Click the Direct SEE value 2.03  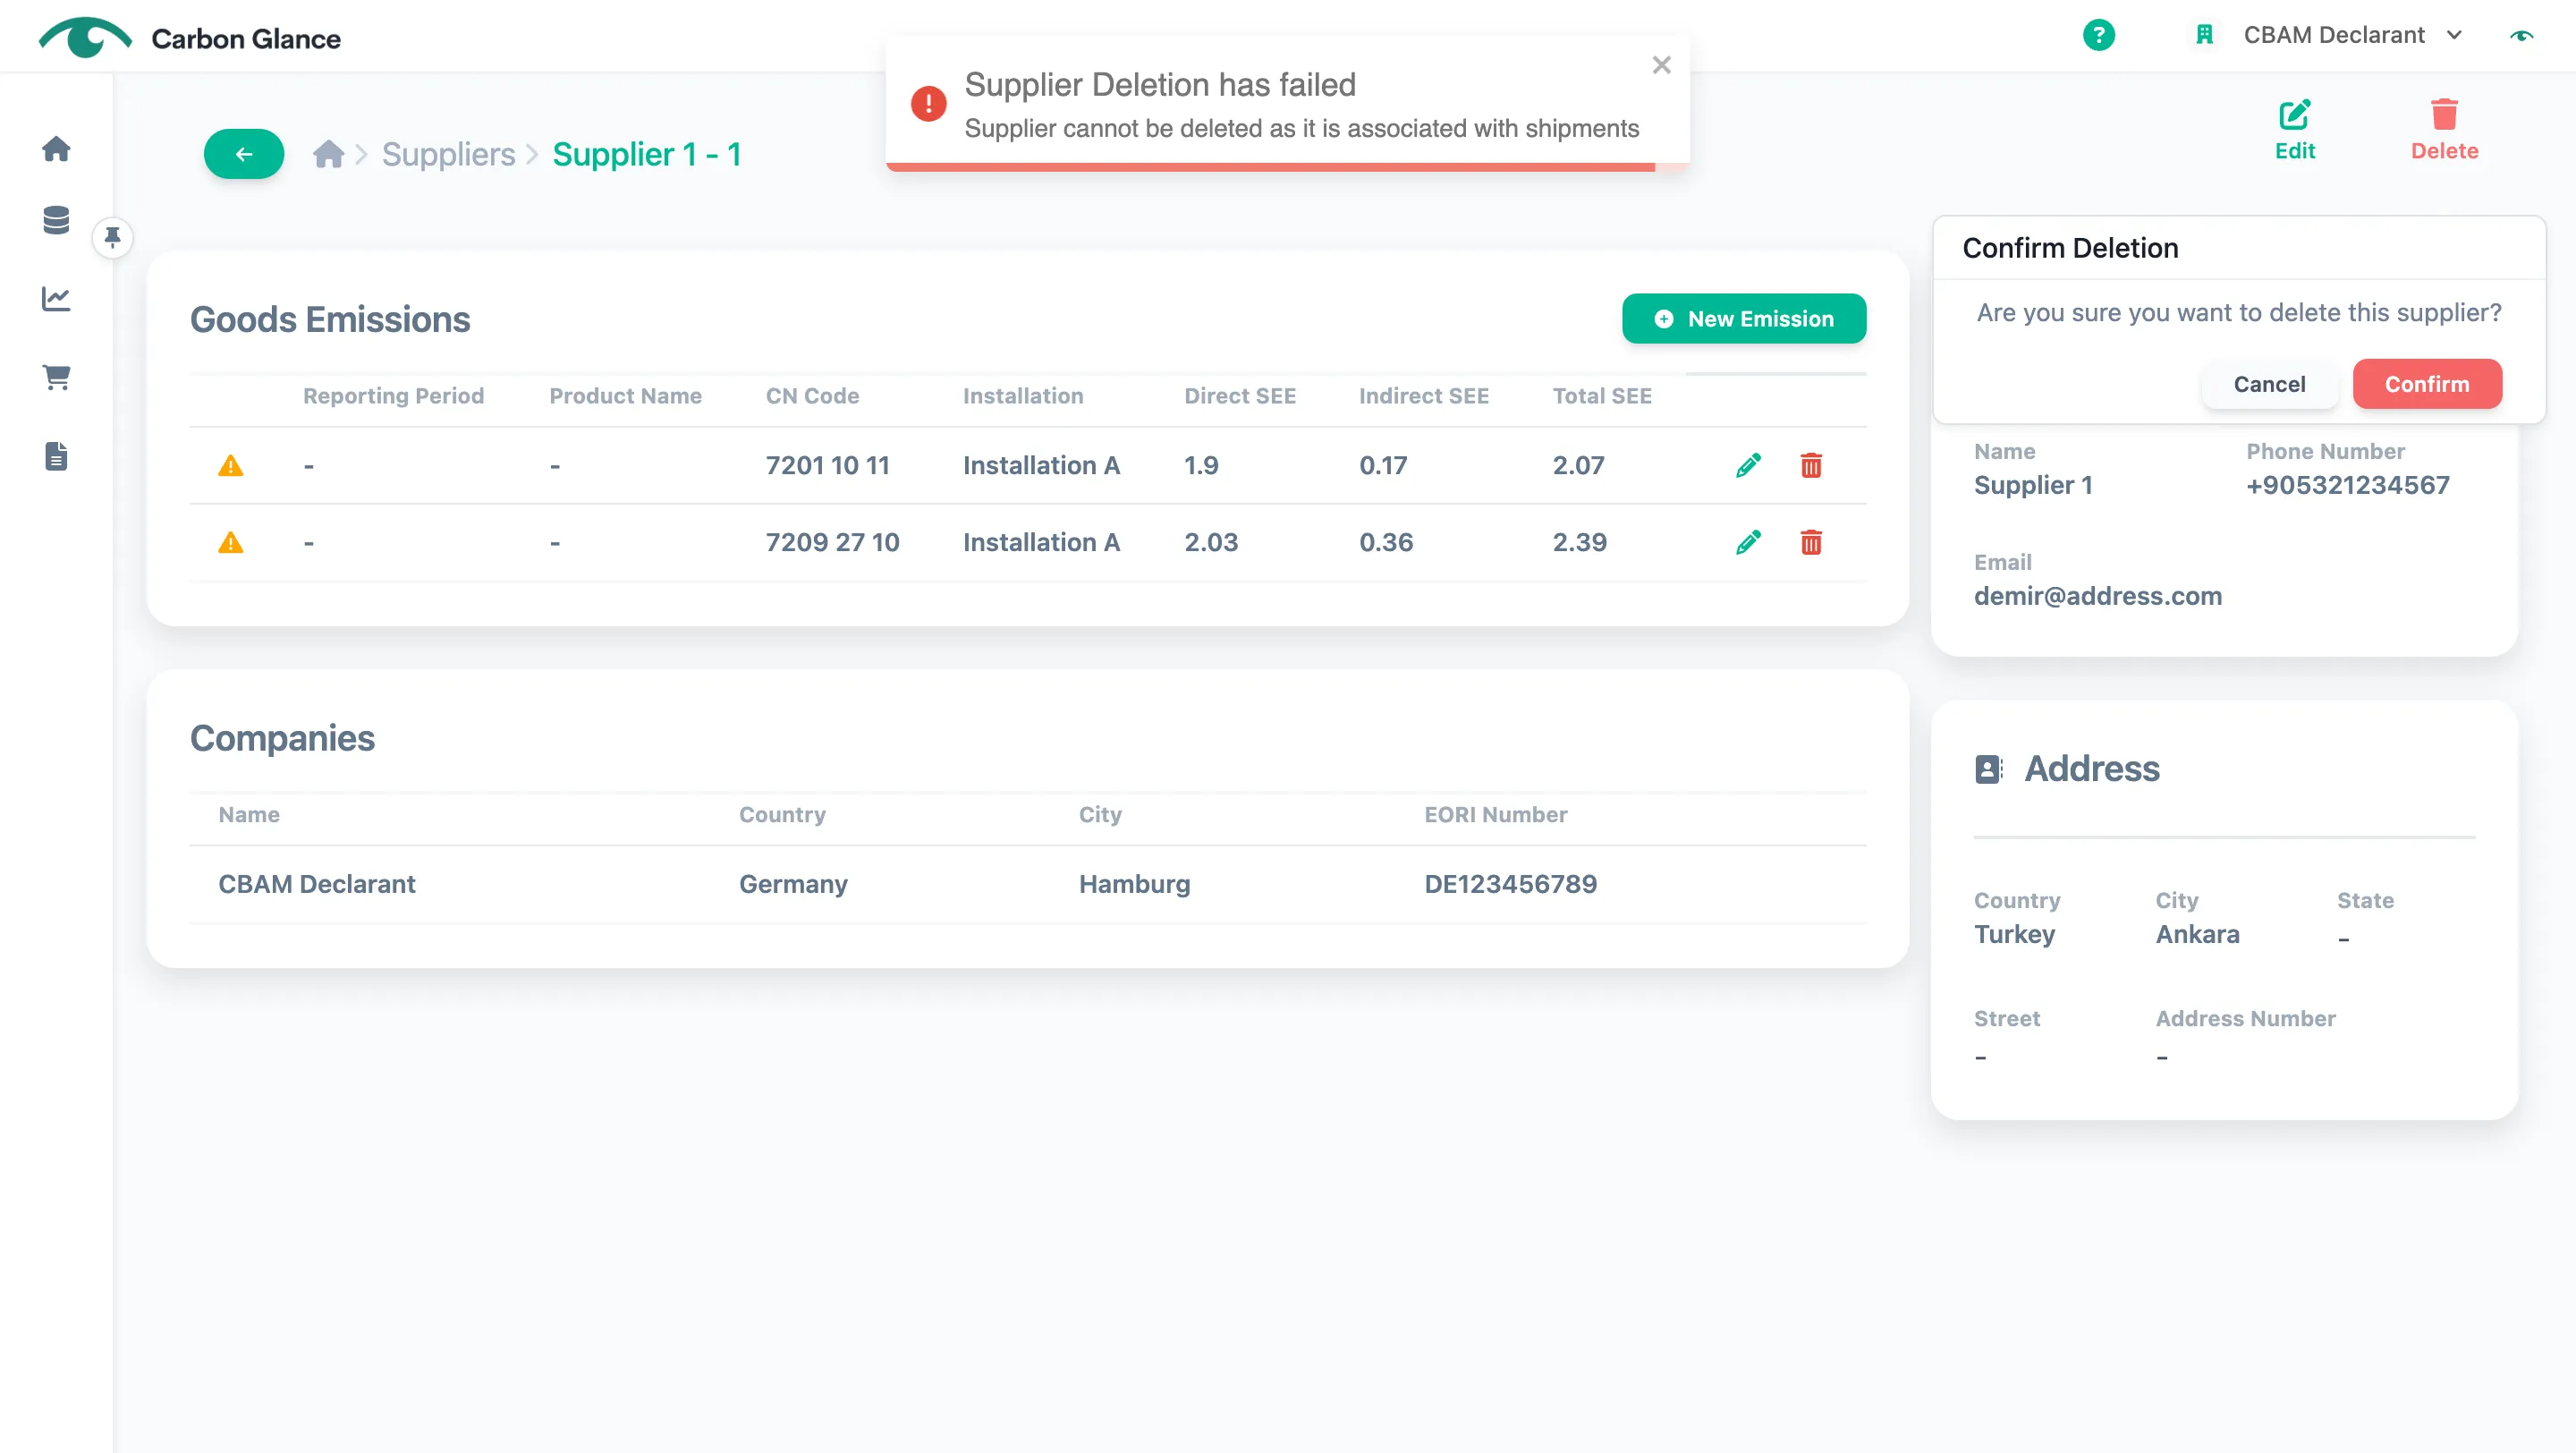point(1211,543)
